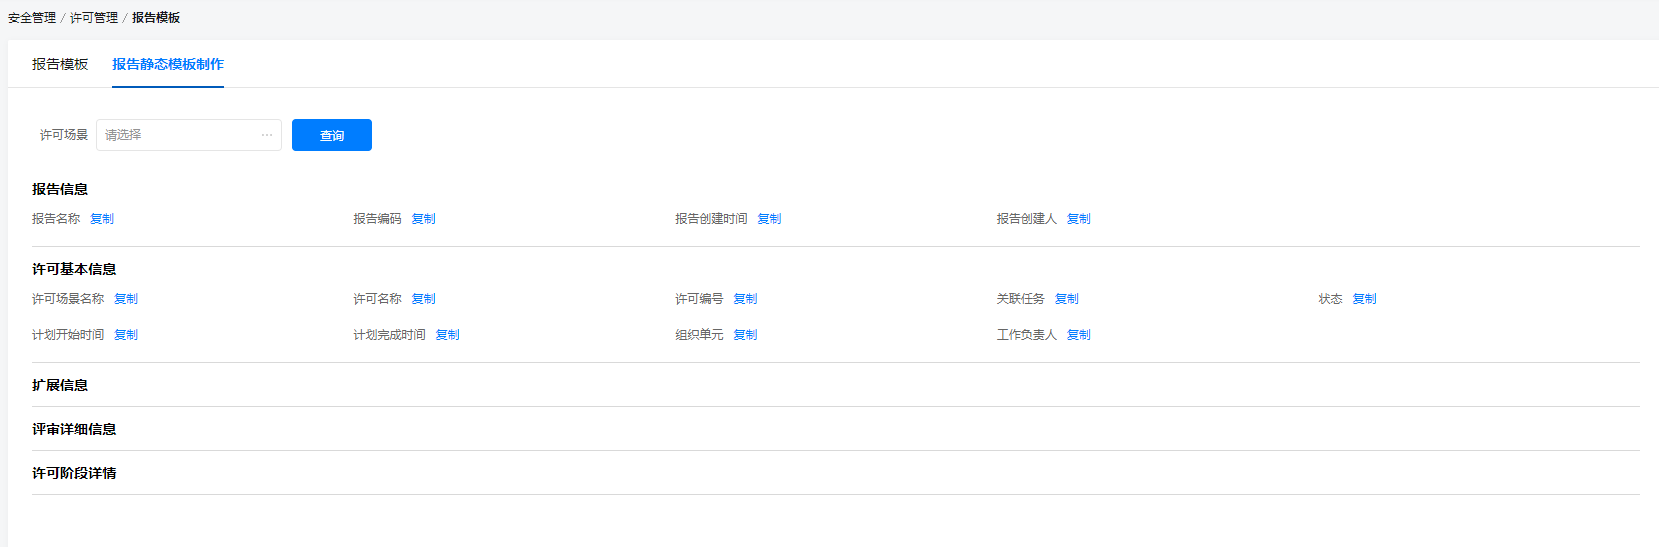Copy the 许可场景名称 field
The height and width of the screenshot is (547, 1659).
click(126, 299)
